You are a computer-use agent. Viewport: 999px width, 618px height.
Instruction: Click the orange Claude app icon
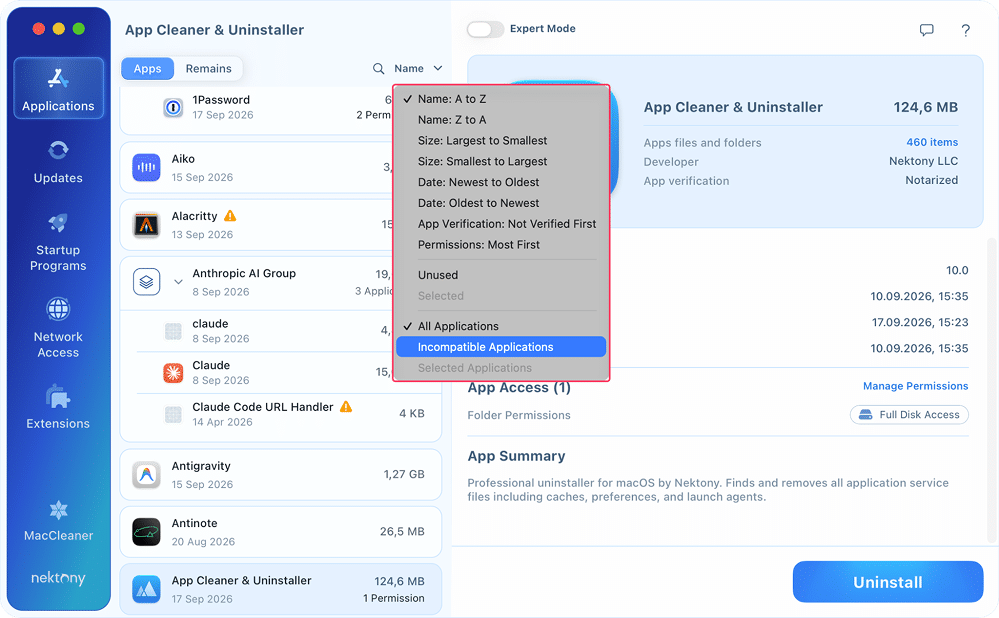(173, 372)
